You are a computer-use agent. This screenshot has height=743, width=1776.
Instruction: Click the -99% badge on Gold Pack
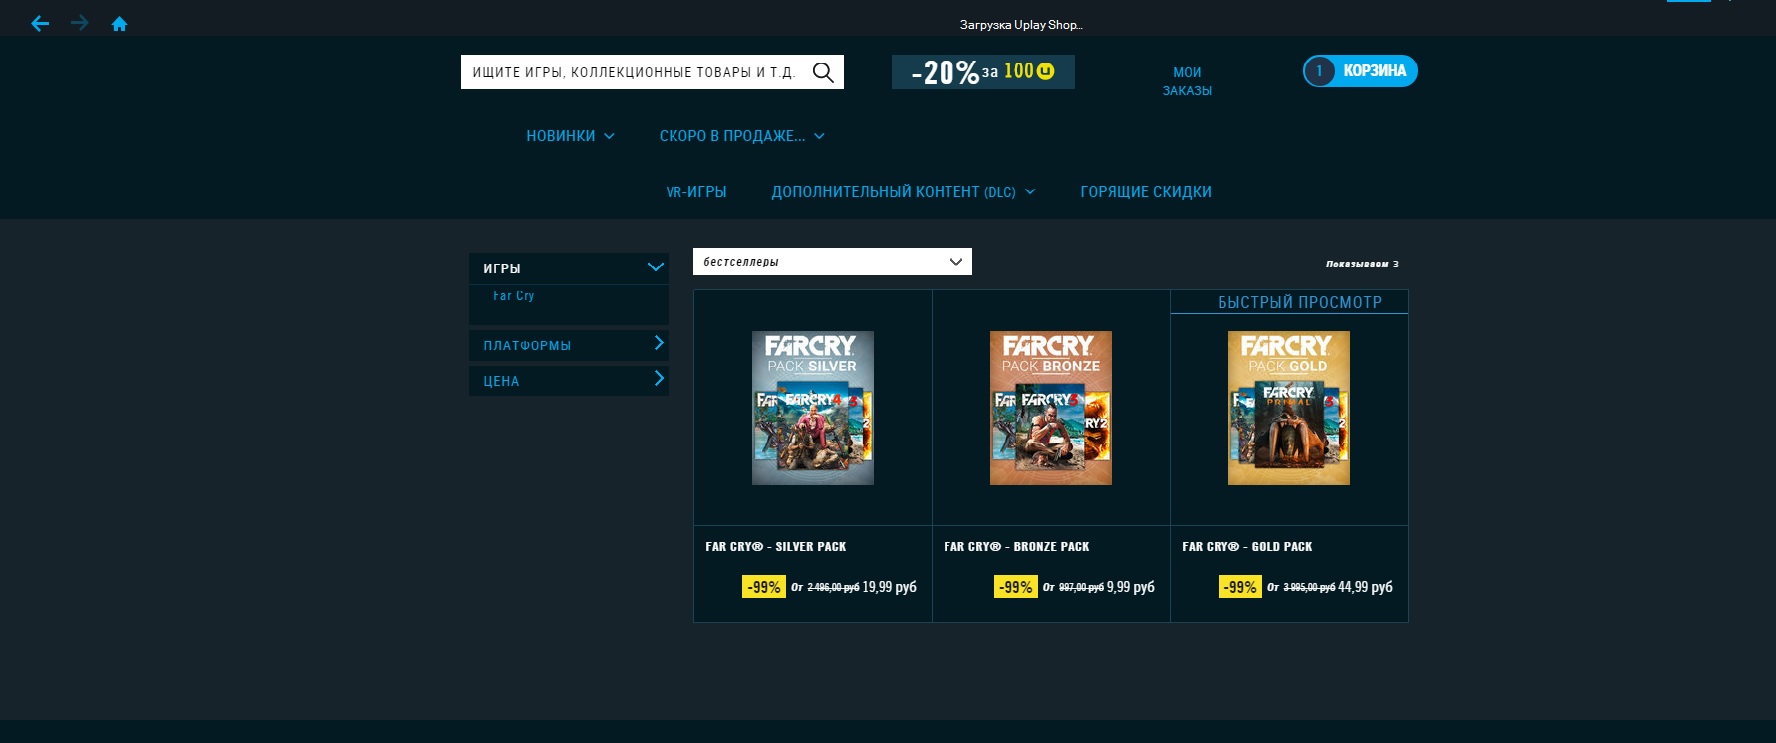1240,587
